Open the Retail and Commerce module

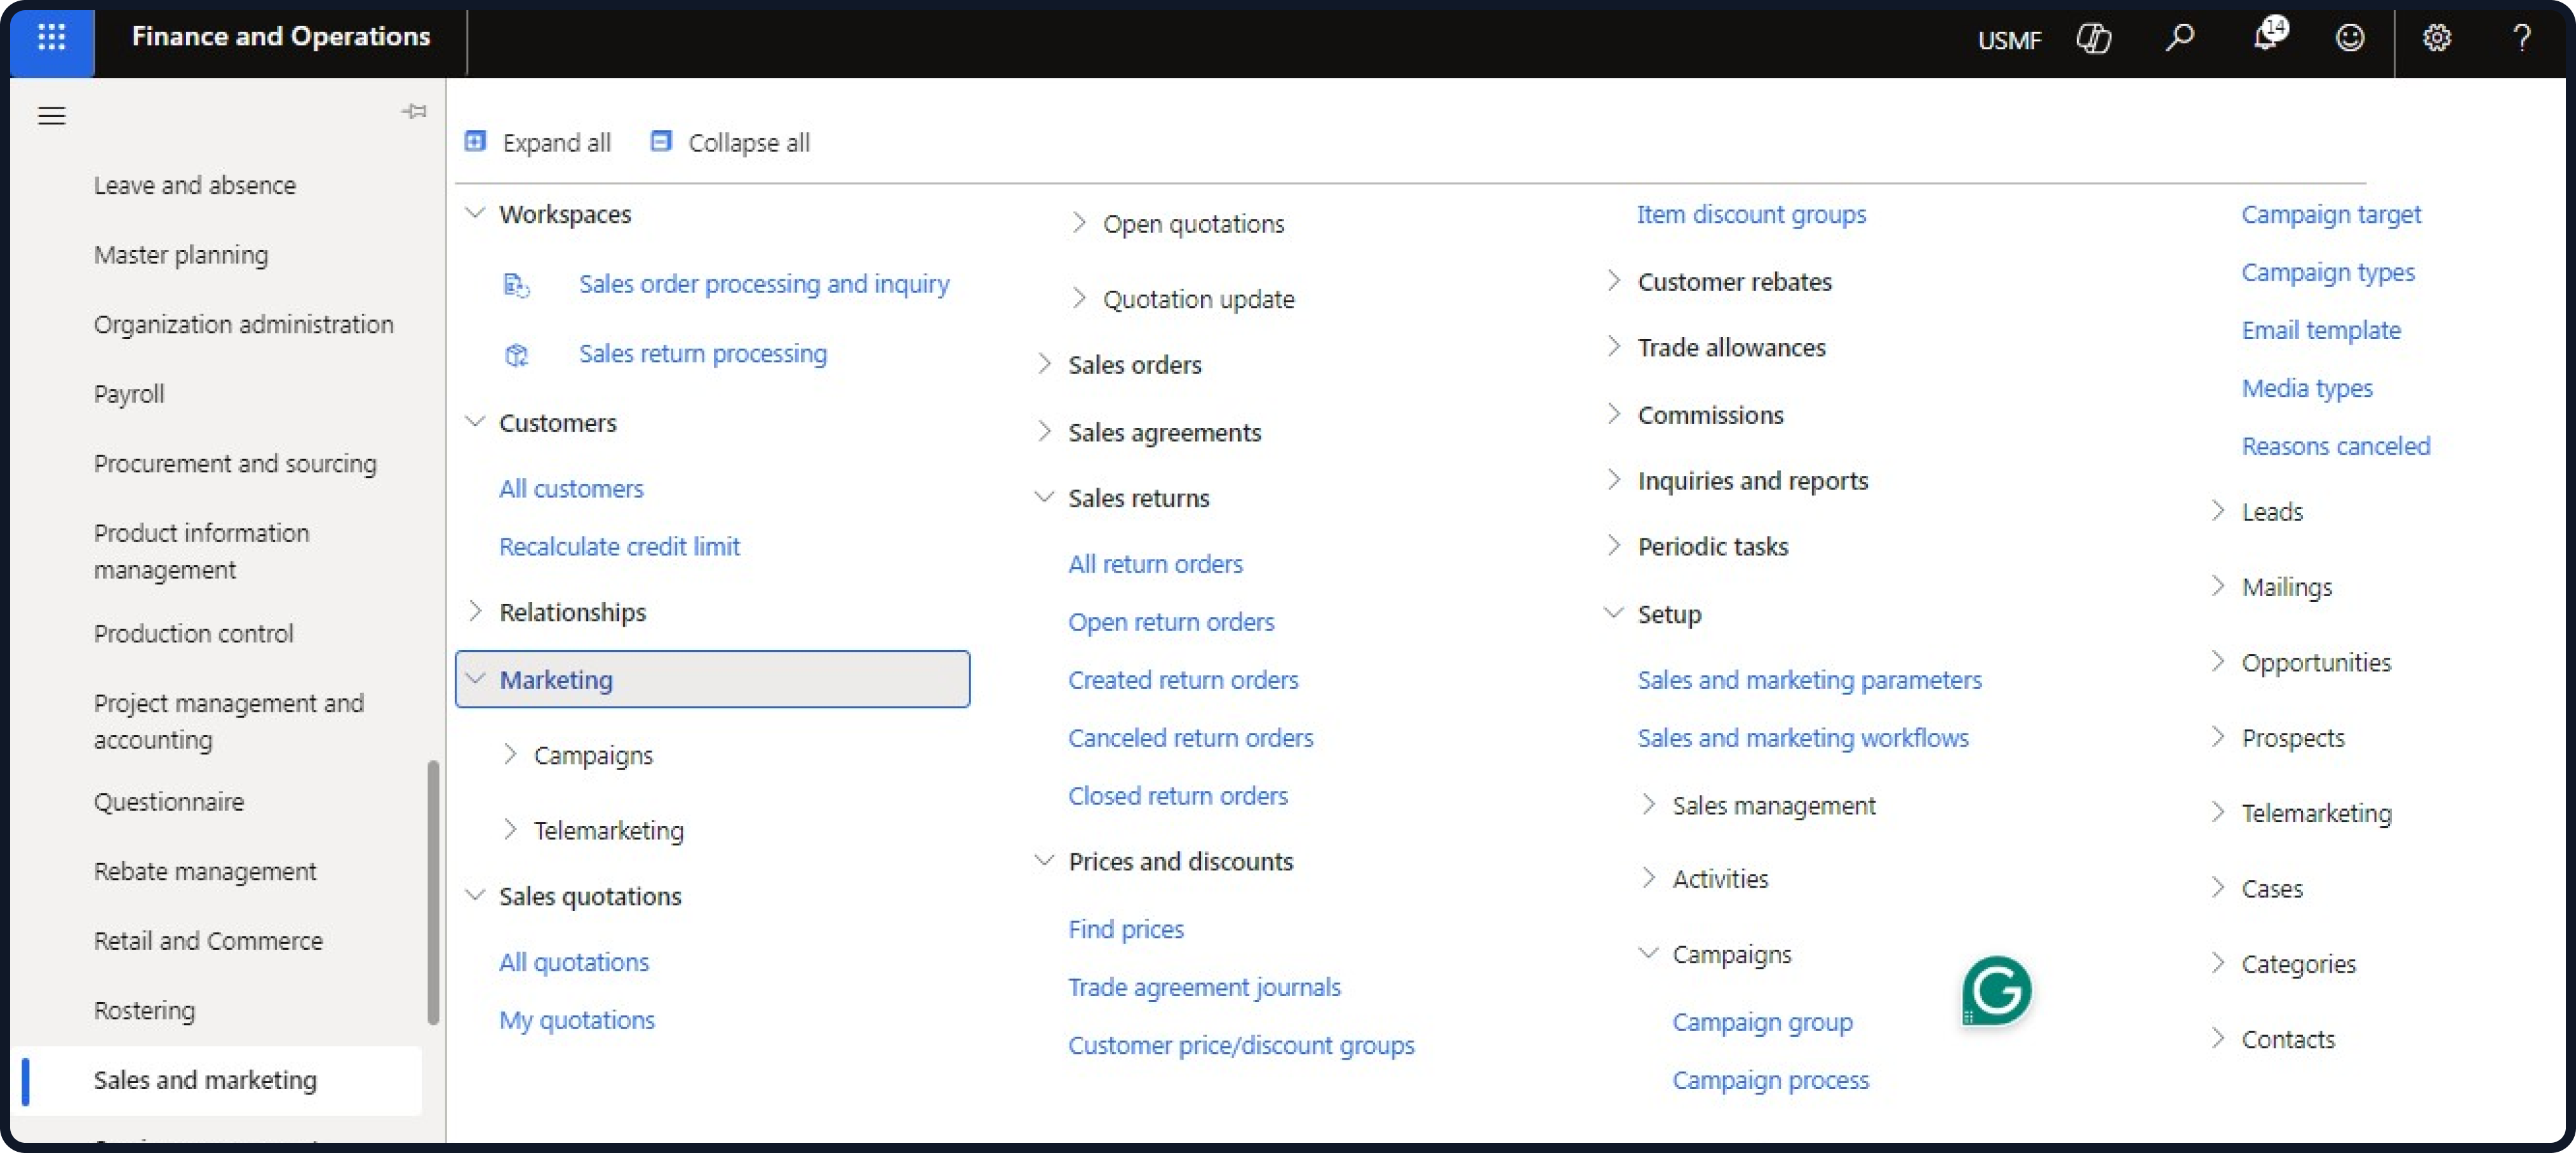pyautogui.click(x=208, y=941)
